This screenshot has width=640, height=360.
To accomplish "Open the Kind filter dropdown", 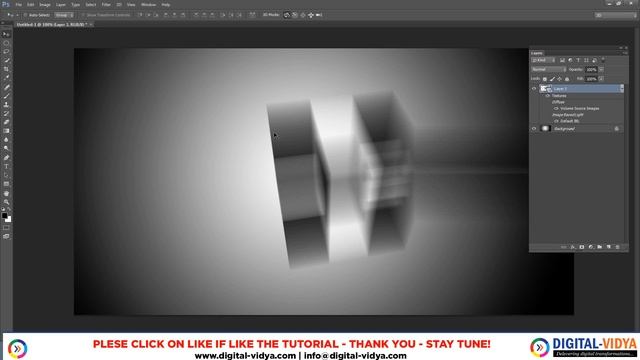I will 543,60.
